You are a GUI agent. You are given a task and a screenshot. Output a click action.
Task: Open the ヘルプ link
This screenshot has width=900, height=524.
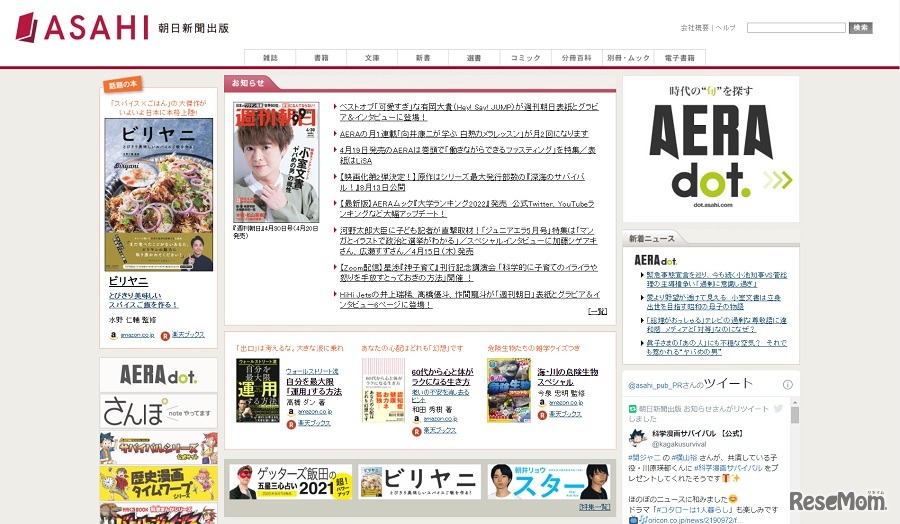coord(725,28)
